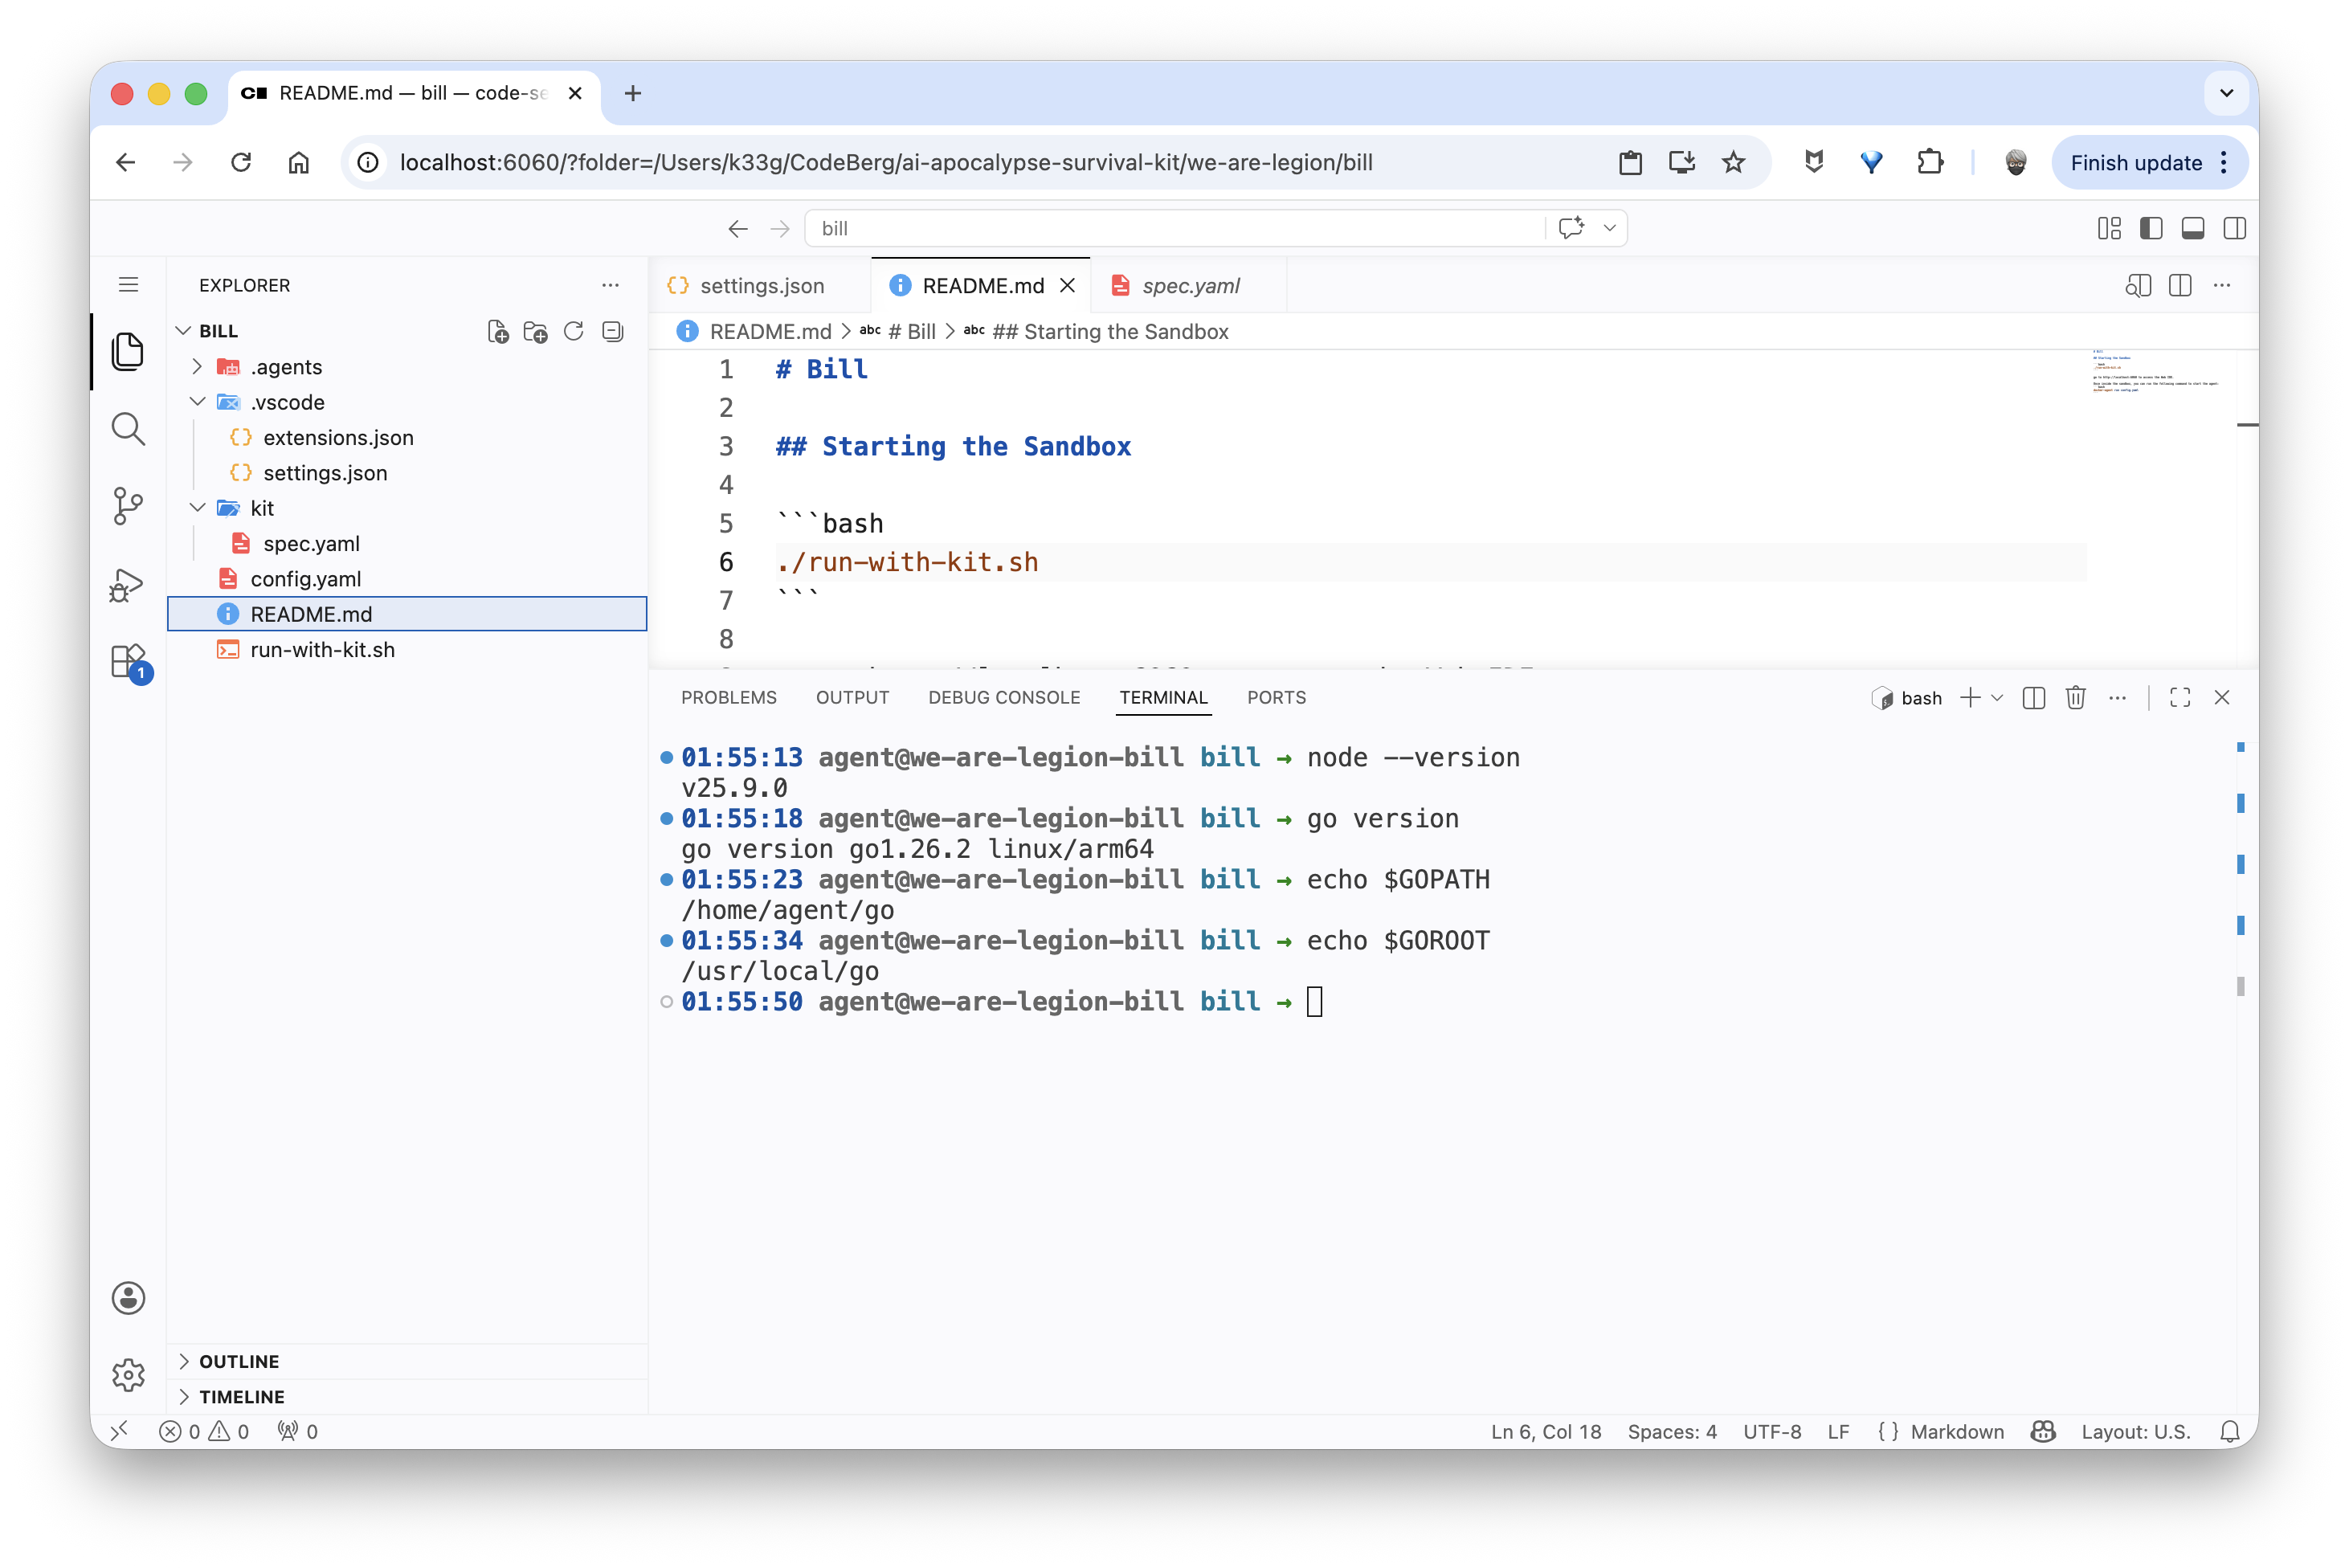Open Copilot status icon in status bar
This screenshot has width=2349, height=1568.
(x=2043, y=1431)
